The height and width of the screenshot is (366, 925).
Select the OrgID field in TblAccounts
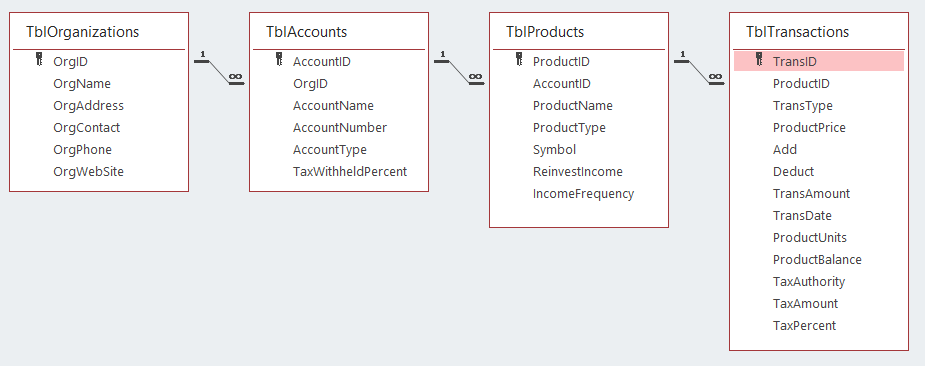[310, 84]
